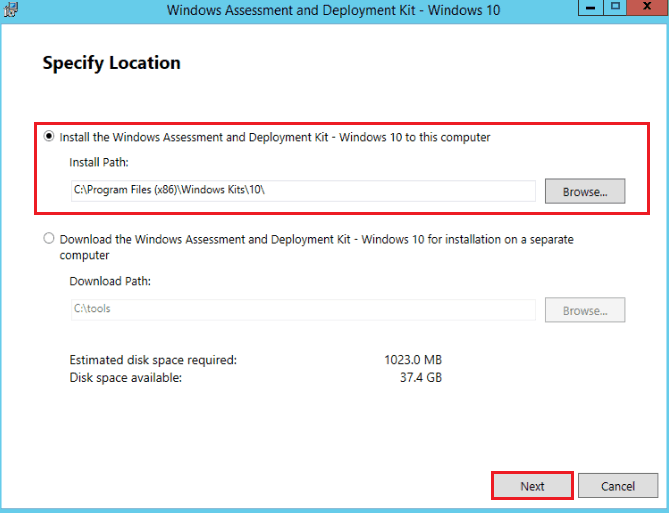Click the greyed-out Browse button for Download Path
669x513 pixels.
pos(585,310)
